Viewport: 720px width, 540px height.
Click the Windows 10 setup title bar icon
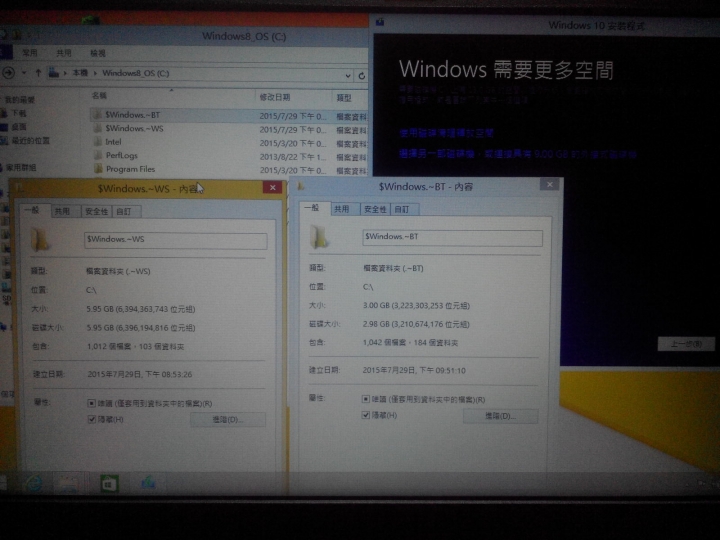pyautogui.click(x=380, y=22)
